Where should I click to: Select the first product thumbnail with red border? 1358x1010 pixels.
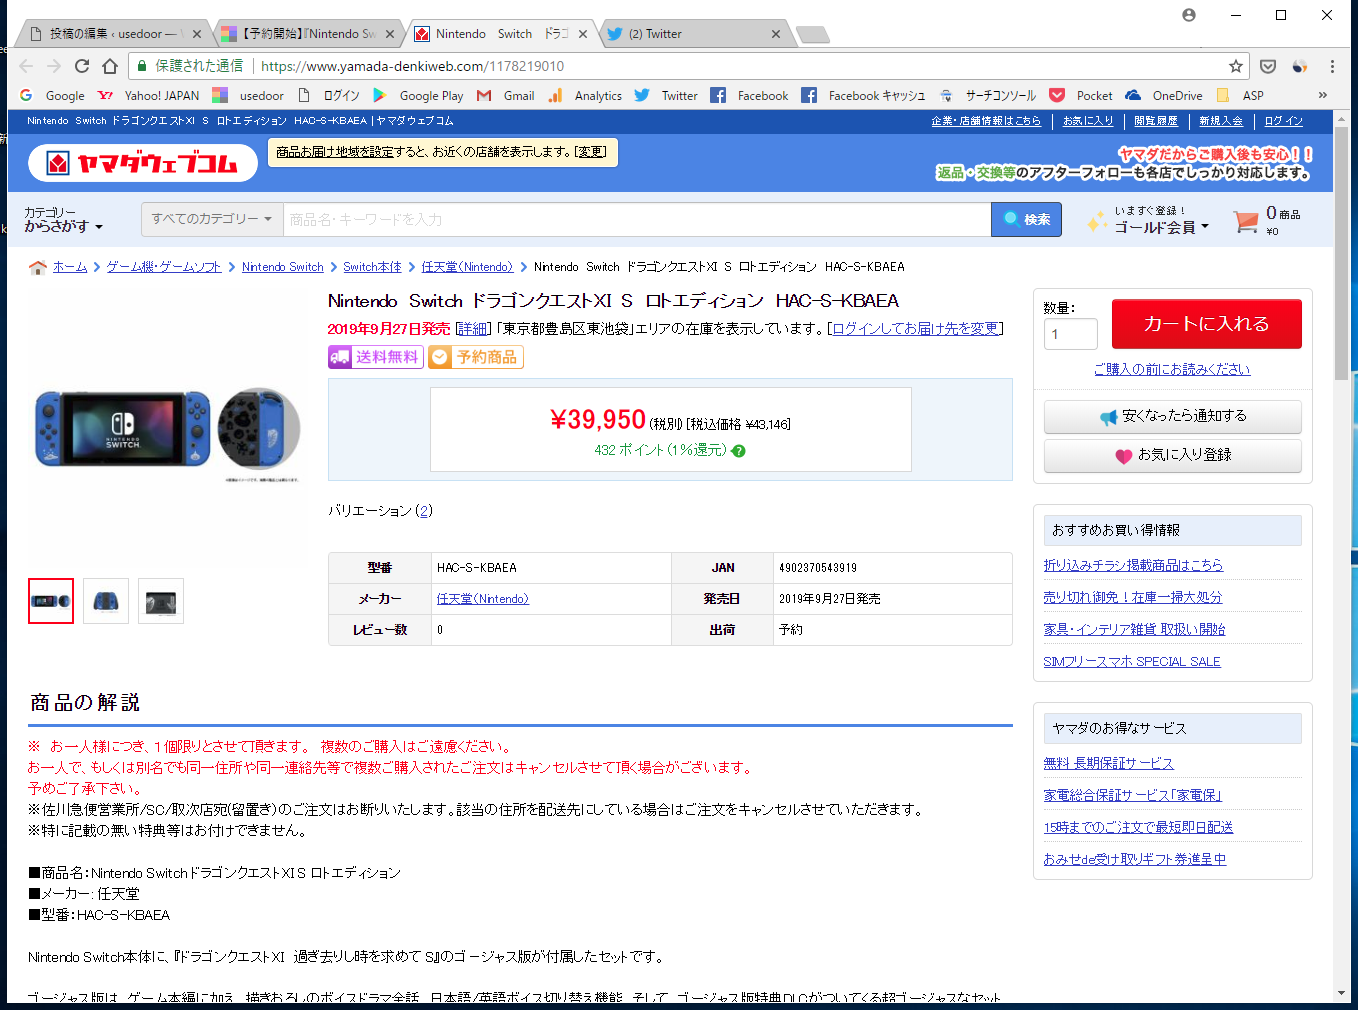[51, 601]
